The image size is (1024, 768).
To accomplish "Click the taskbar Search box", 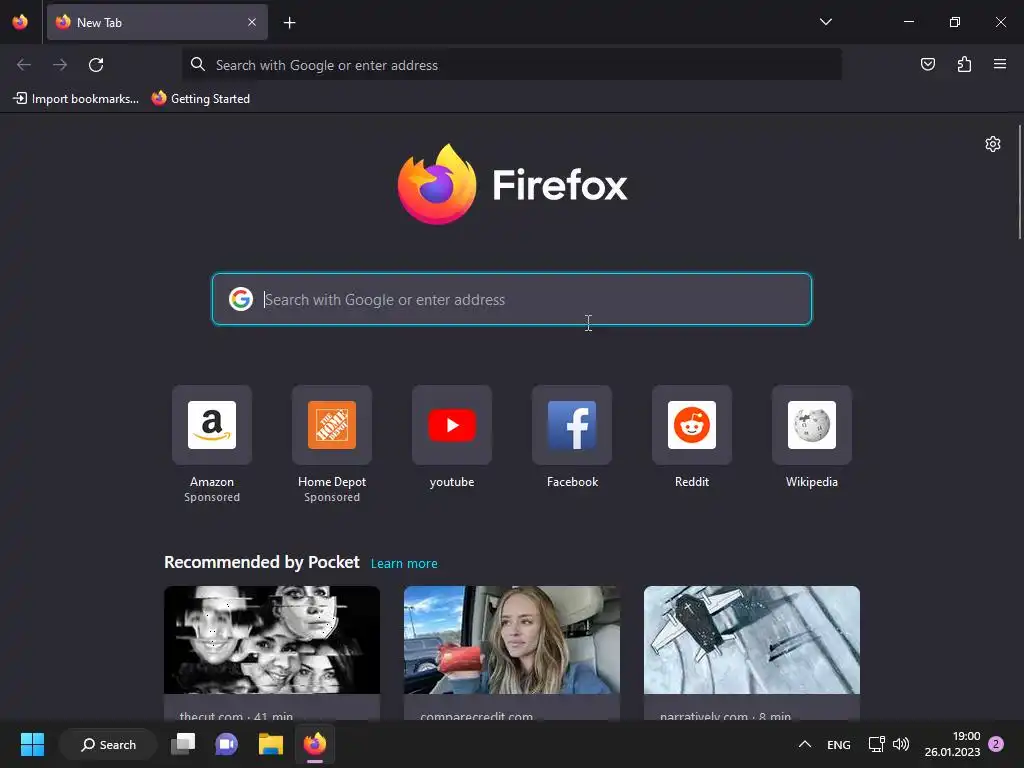I will [108, 744].
